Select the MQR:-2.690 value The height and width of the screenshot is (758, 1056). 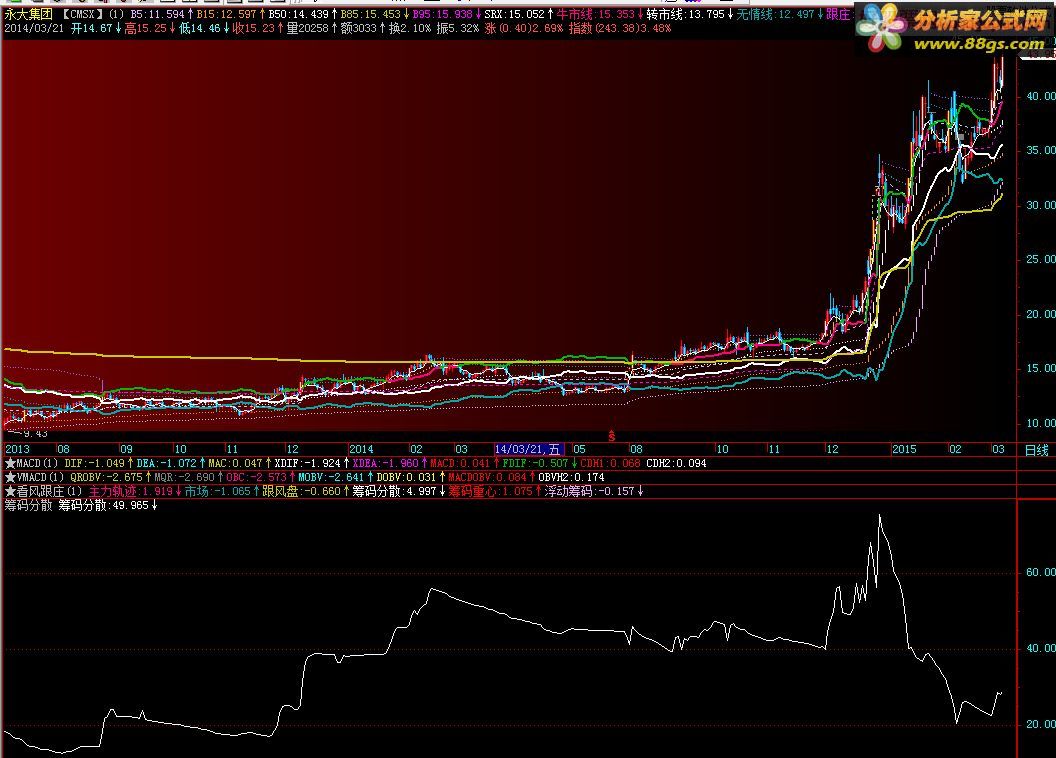[185, 477]
